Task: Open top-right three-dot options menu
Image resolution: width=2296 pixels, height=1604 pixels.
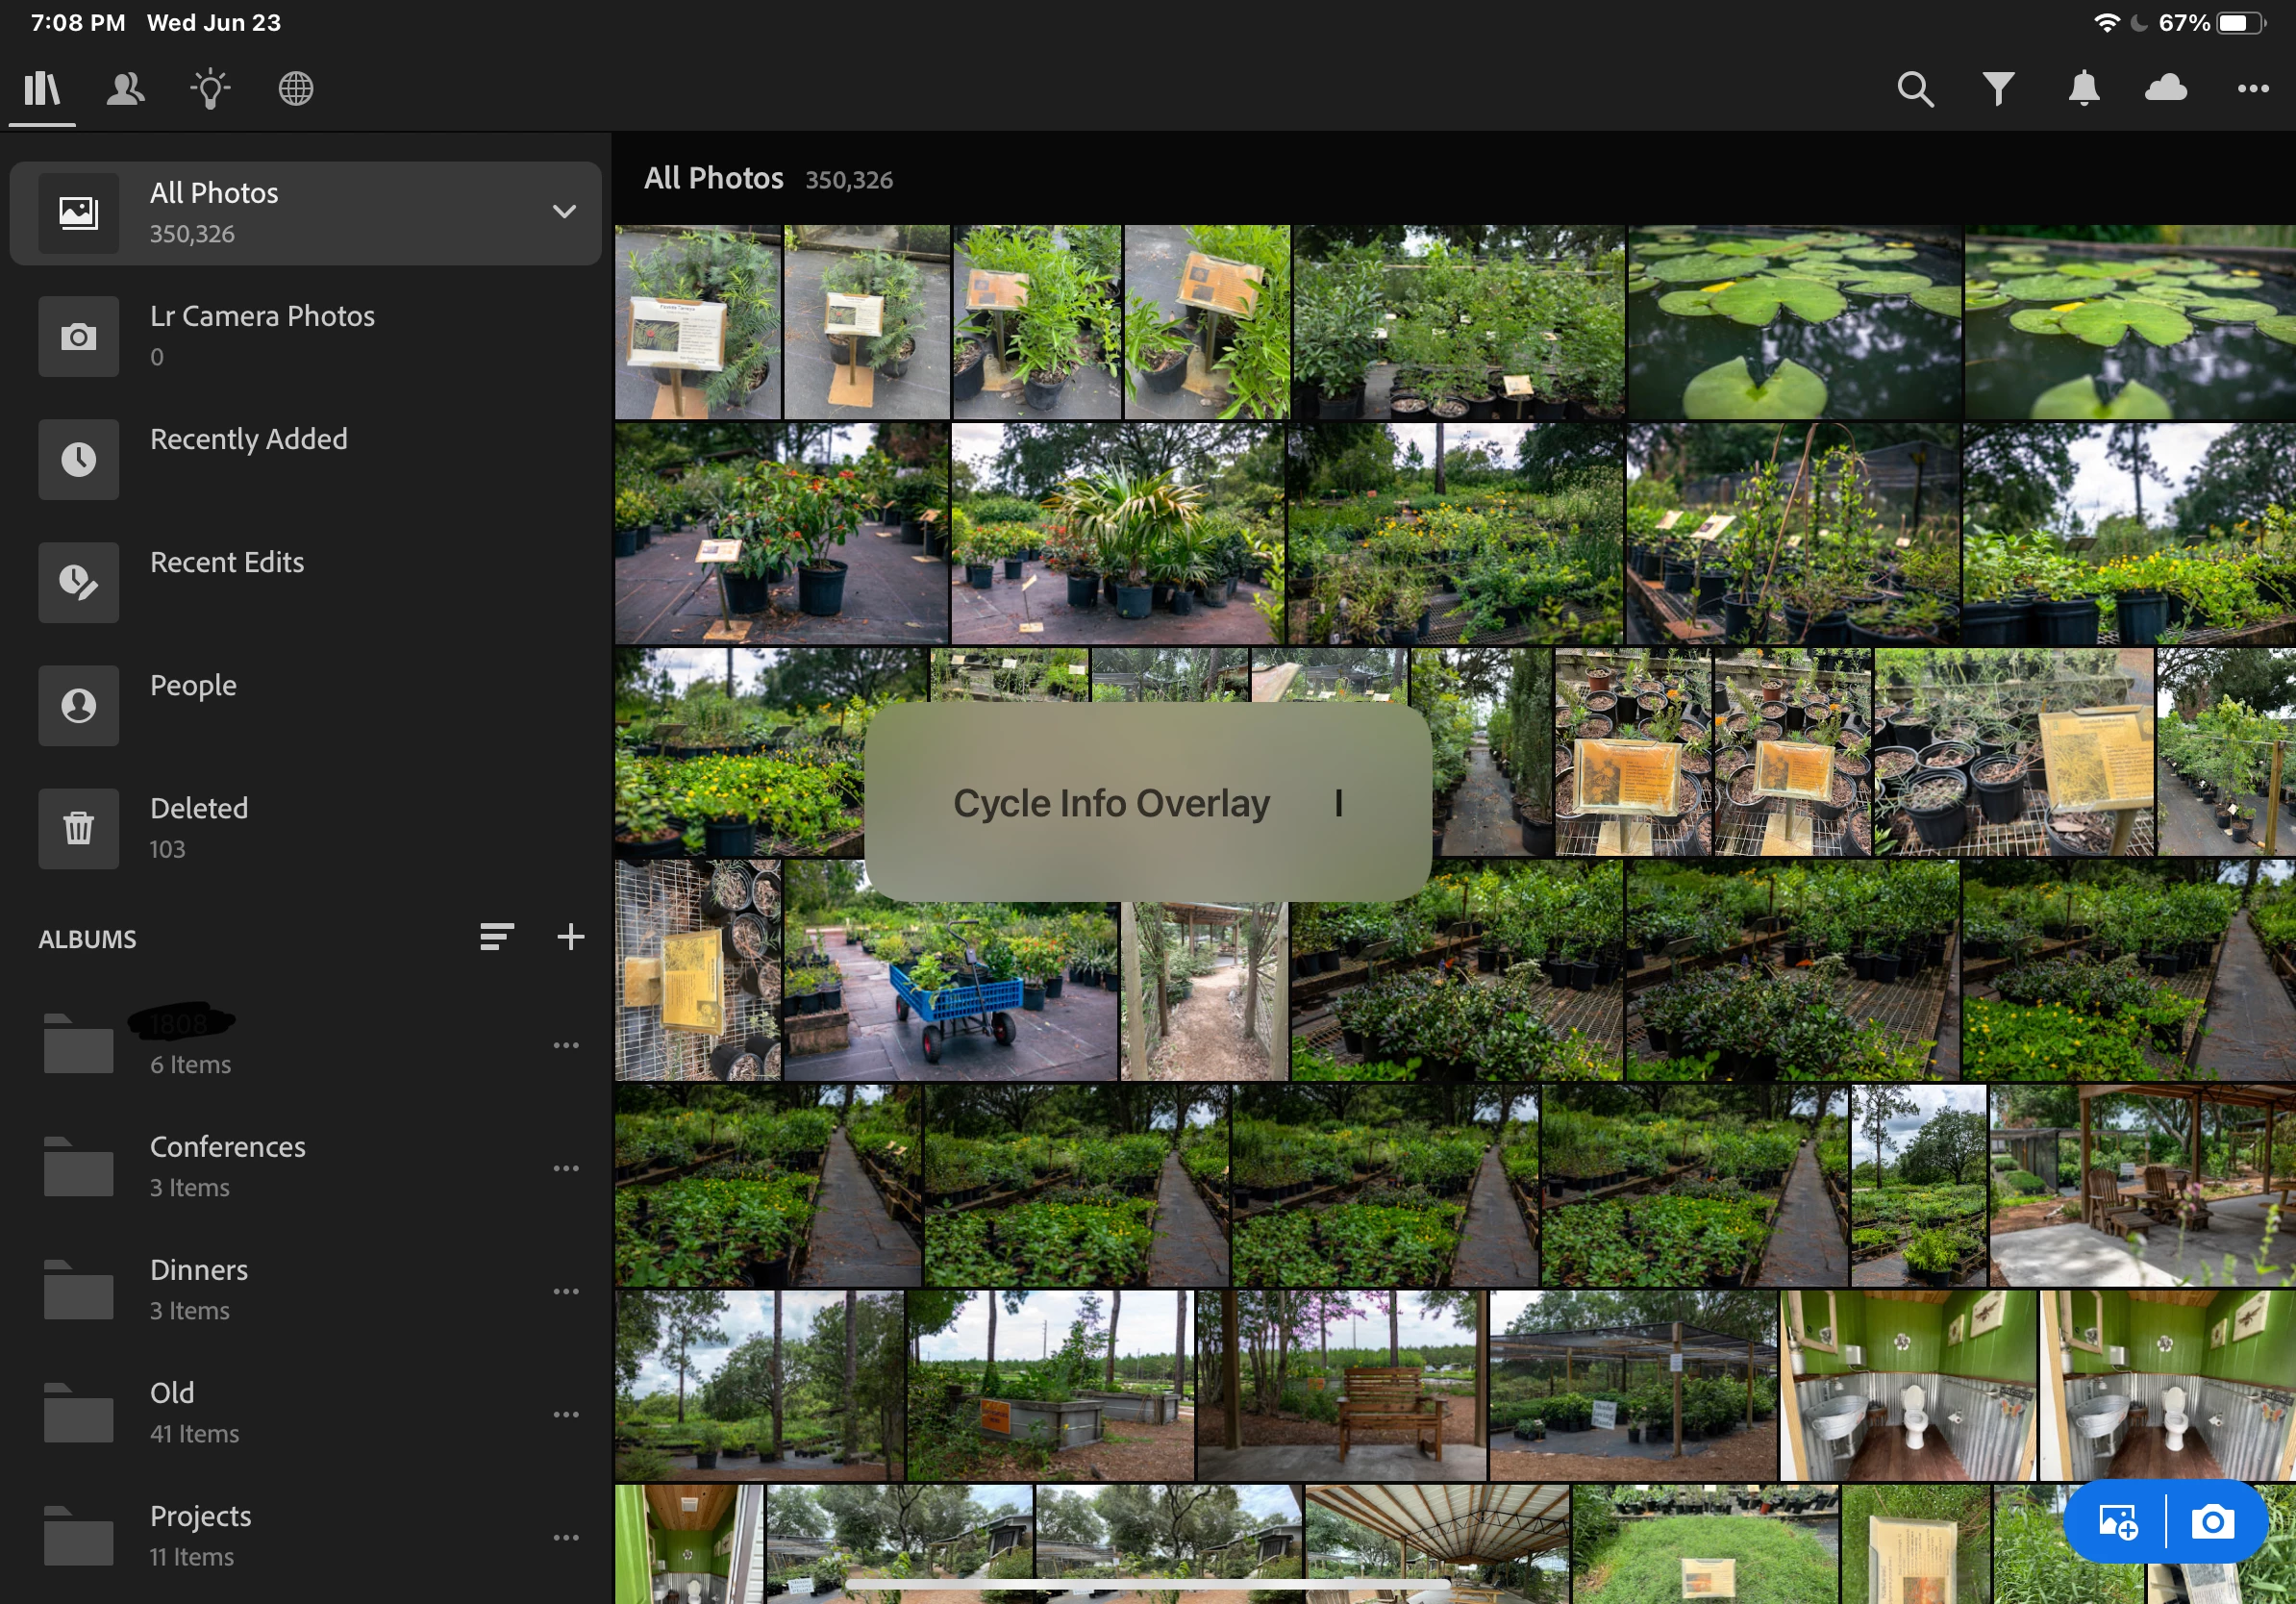Action: (2253, 89)
